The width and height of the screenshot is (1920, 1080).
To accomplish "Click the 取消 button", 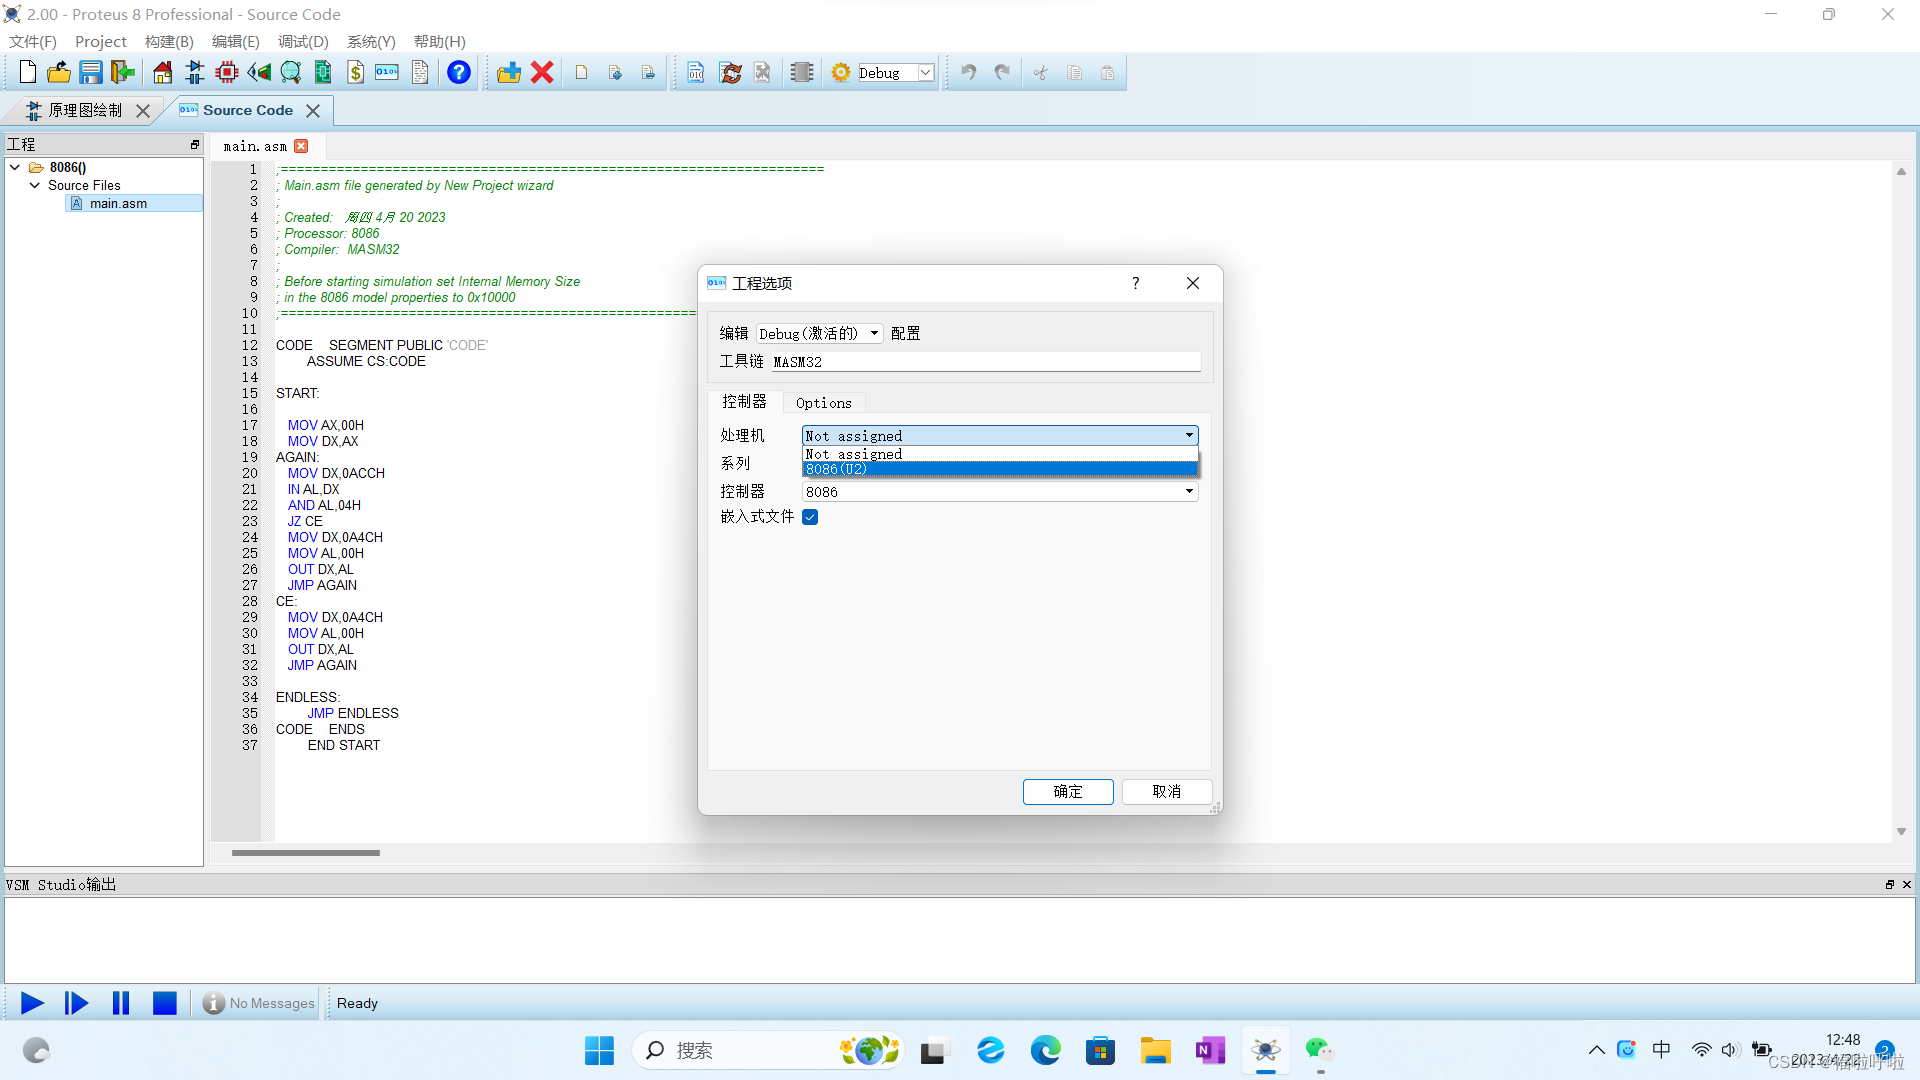I will 1166,791.
